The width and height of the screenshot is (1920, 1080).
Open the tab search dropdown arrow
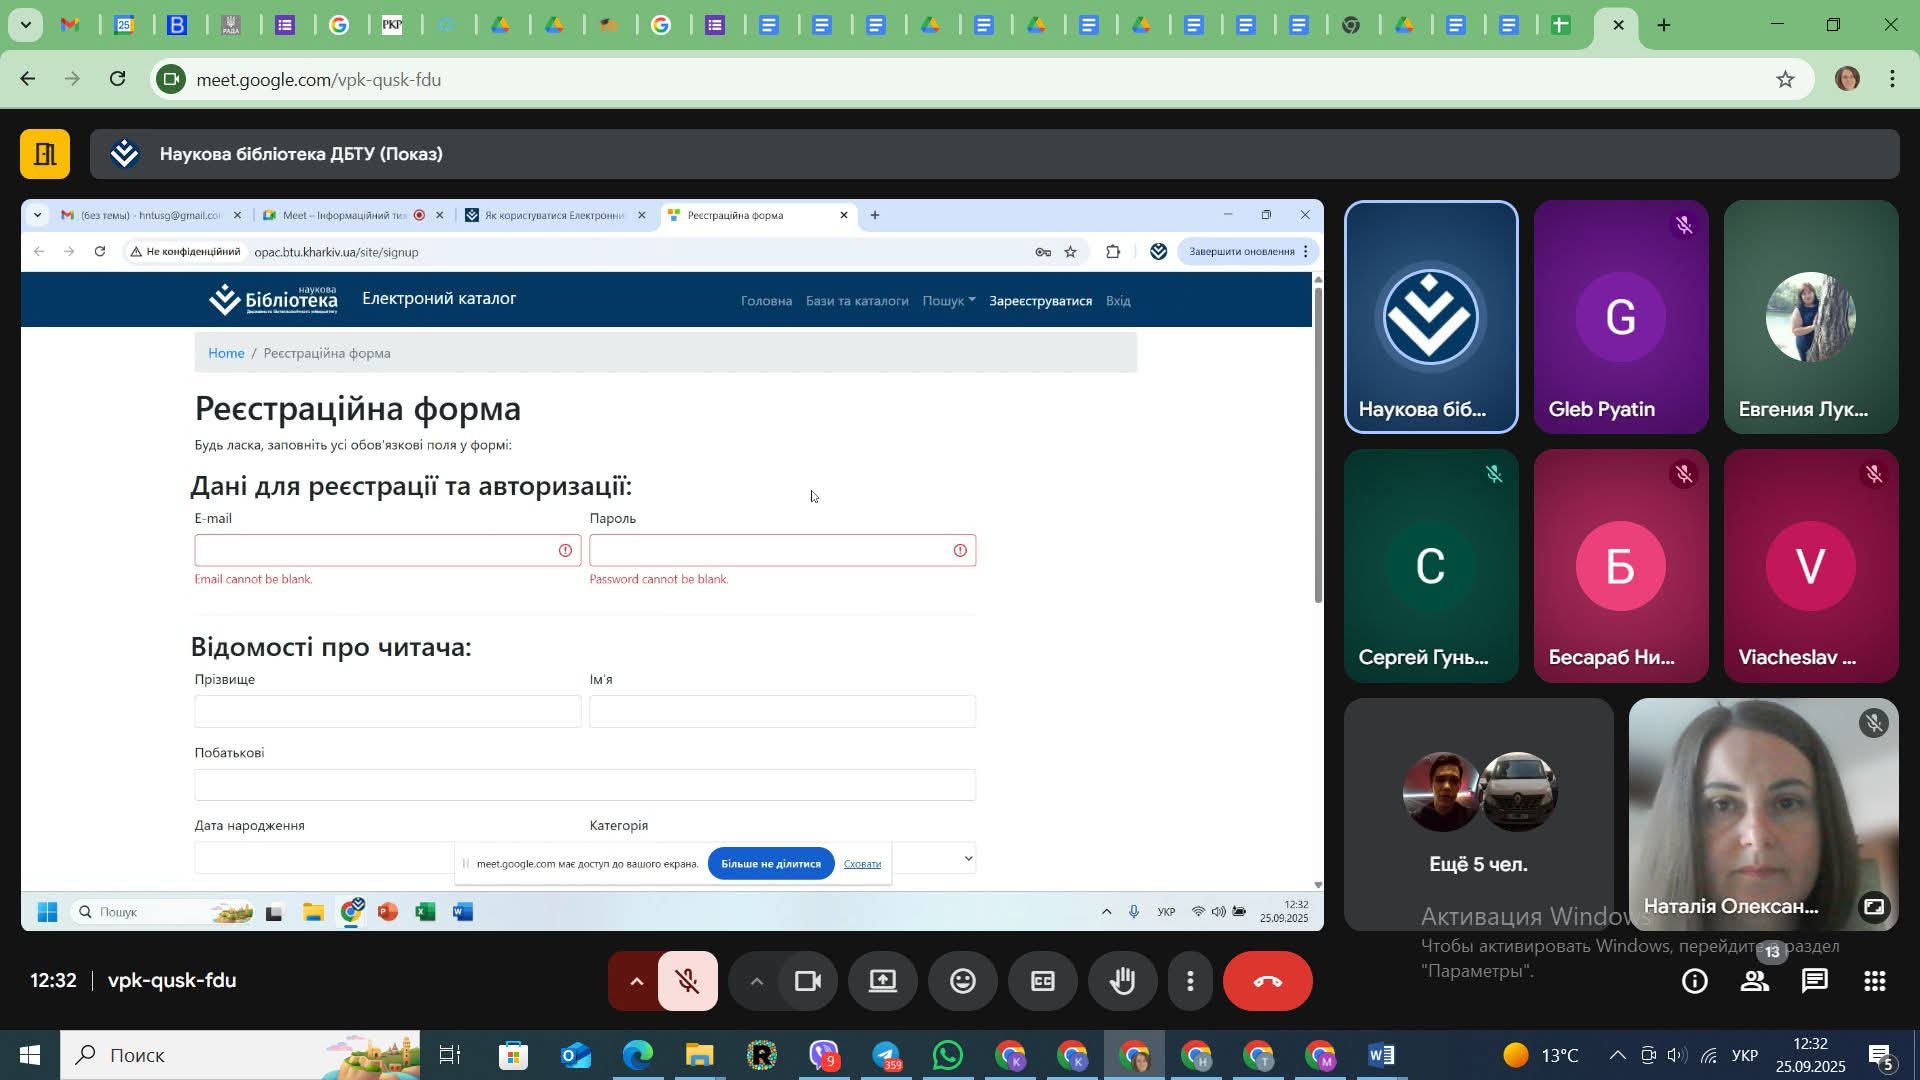pyautogui.click(x=24, y=24)
